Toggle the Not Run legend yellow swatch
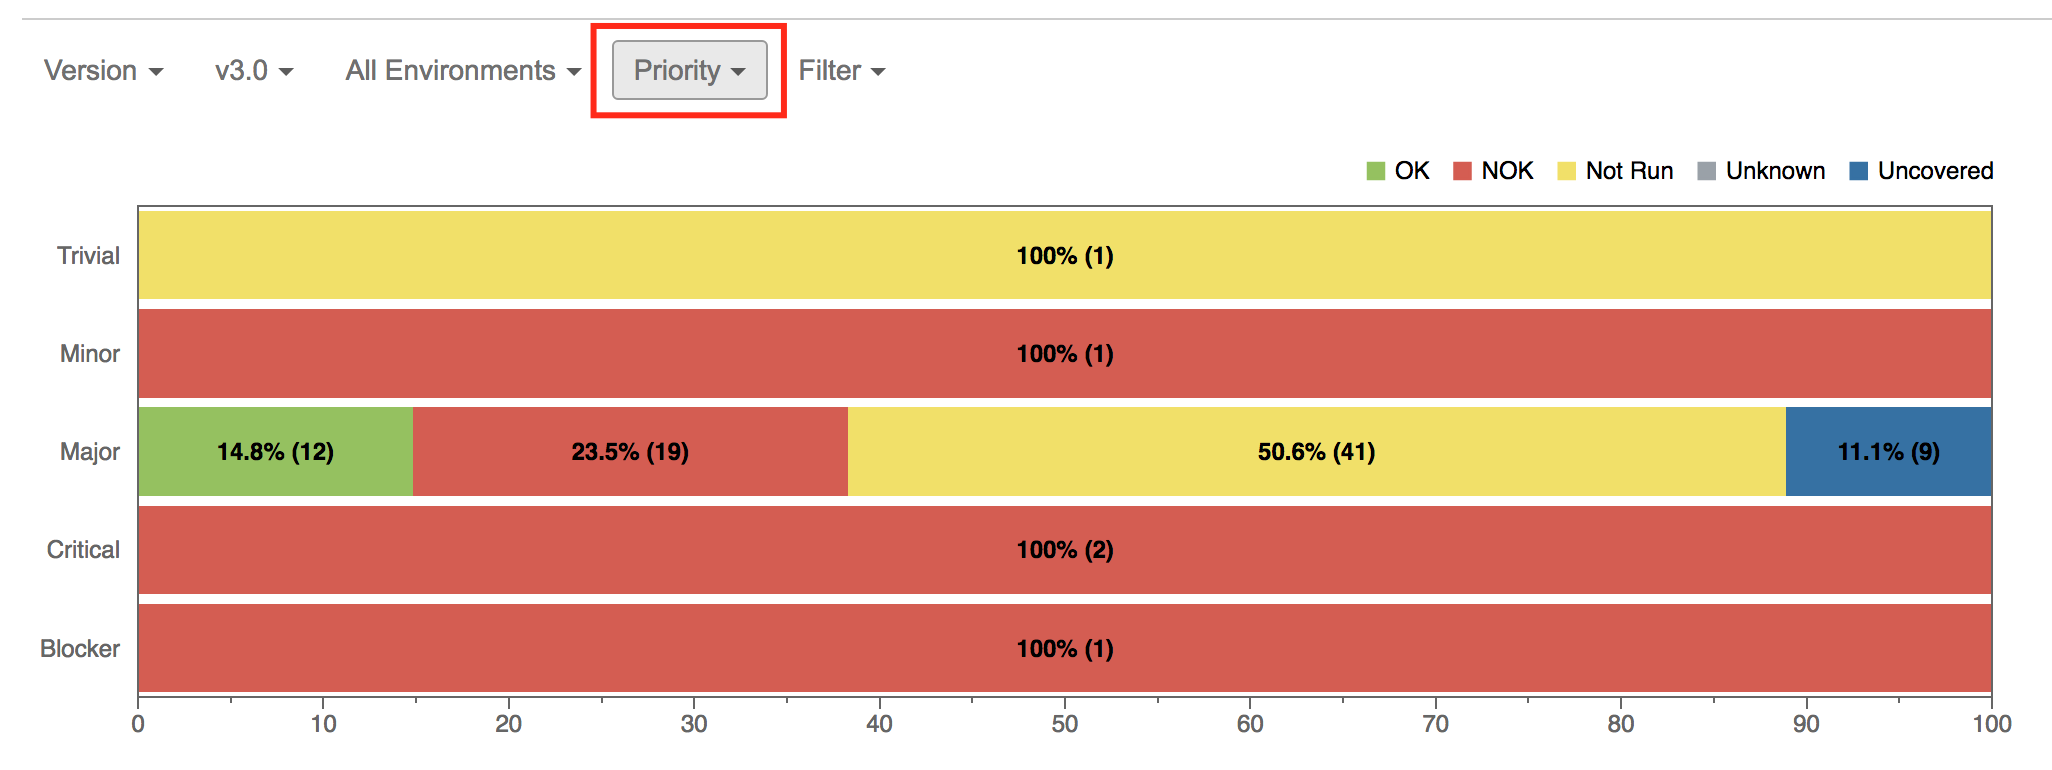The height and width of the screenshot is (770, 2052). [x=1567, y=171]
